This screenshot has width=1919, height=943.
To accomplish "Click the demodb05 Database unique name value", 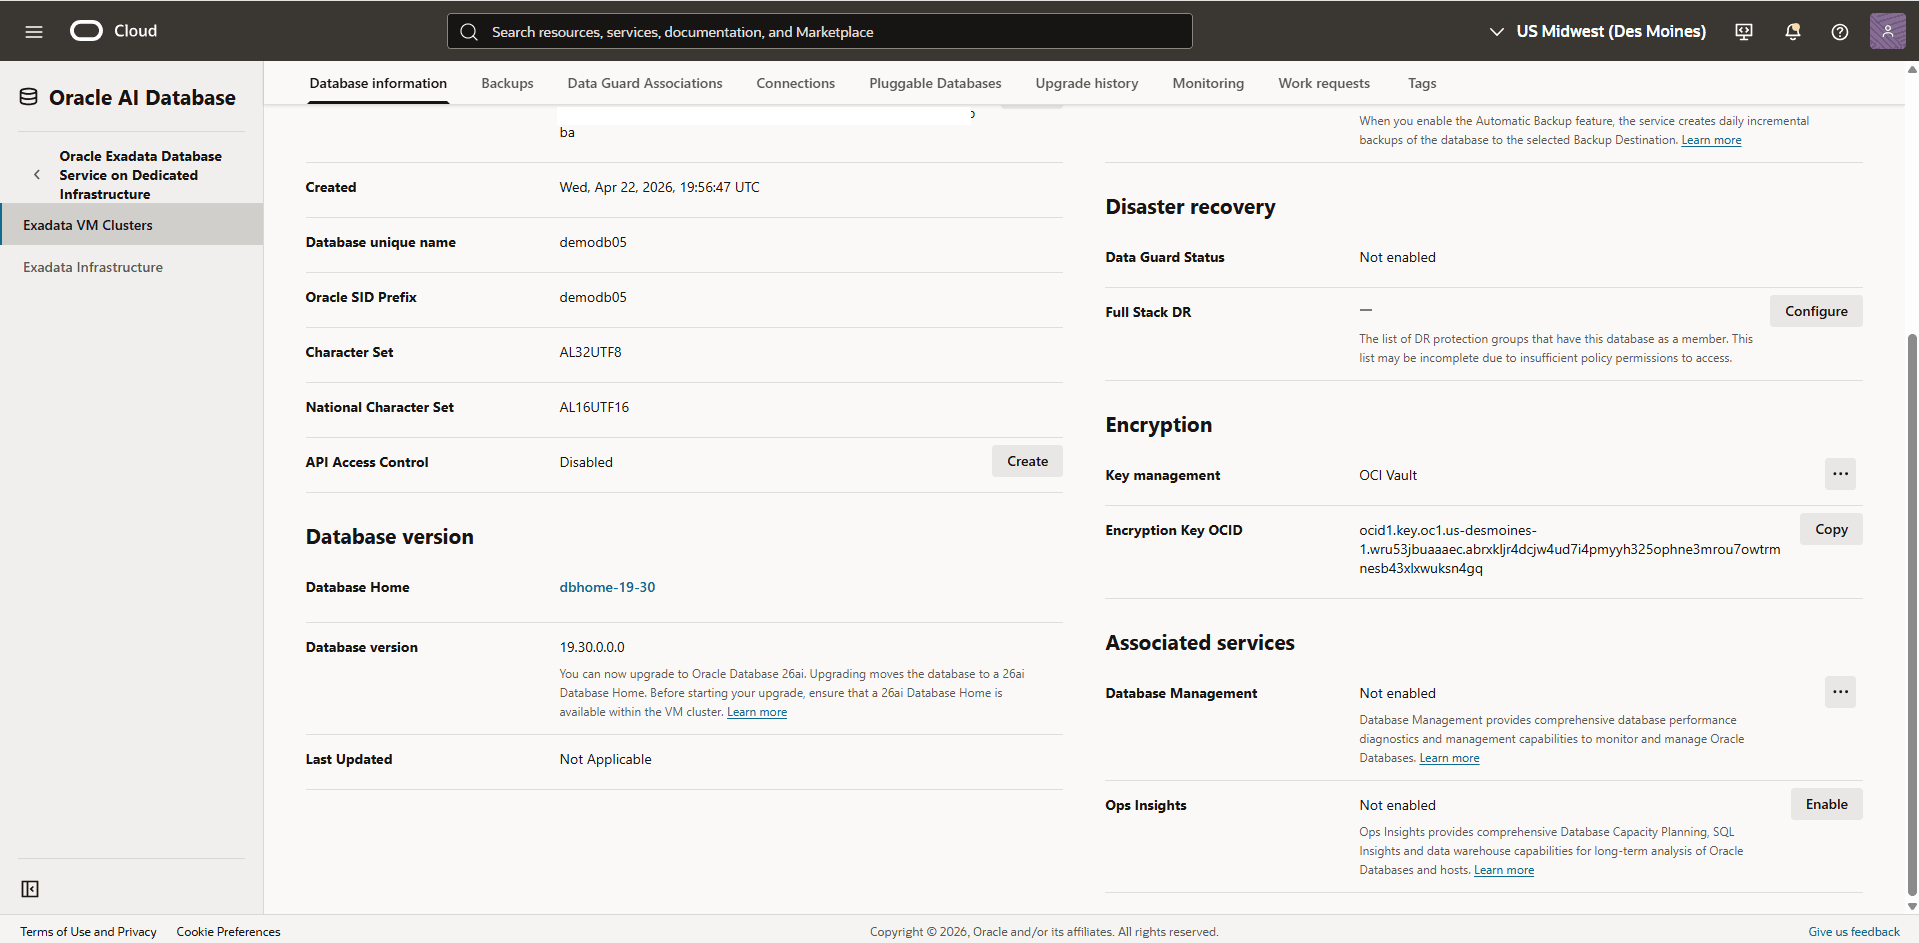I will (x=593, y=242).
